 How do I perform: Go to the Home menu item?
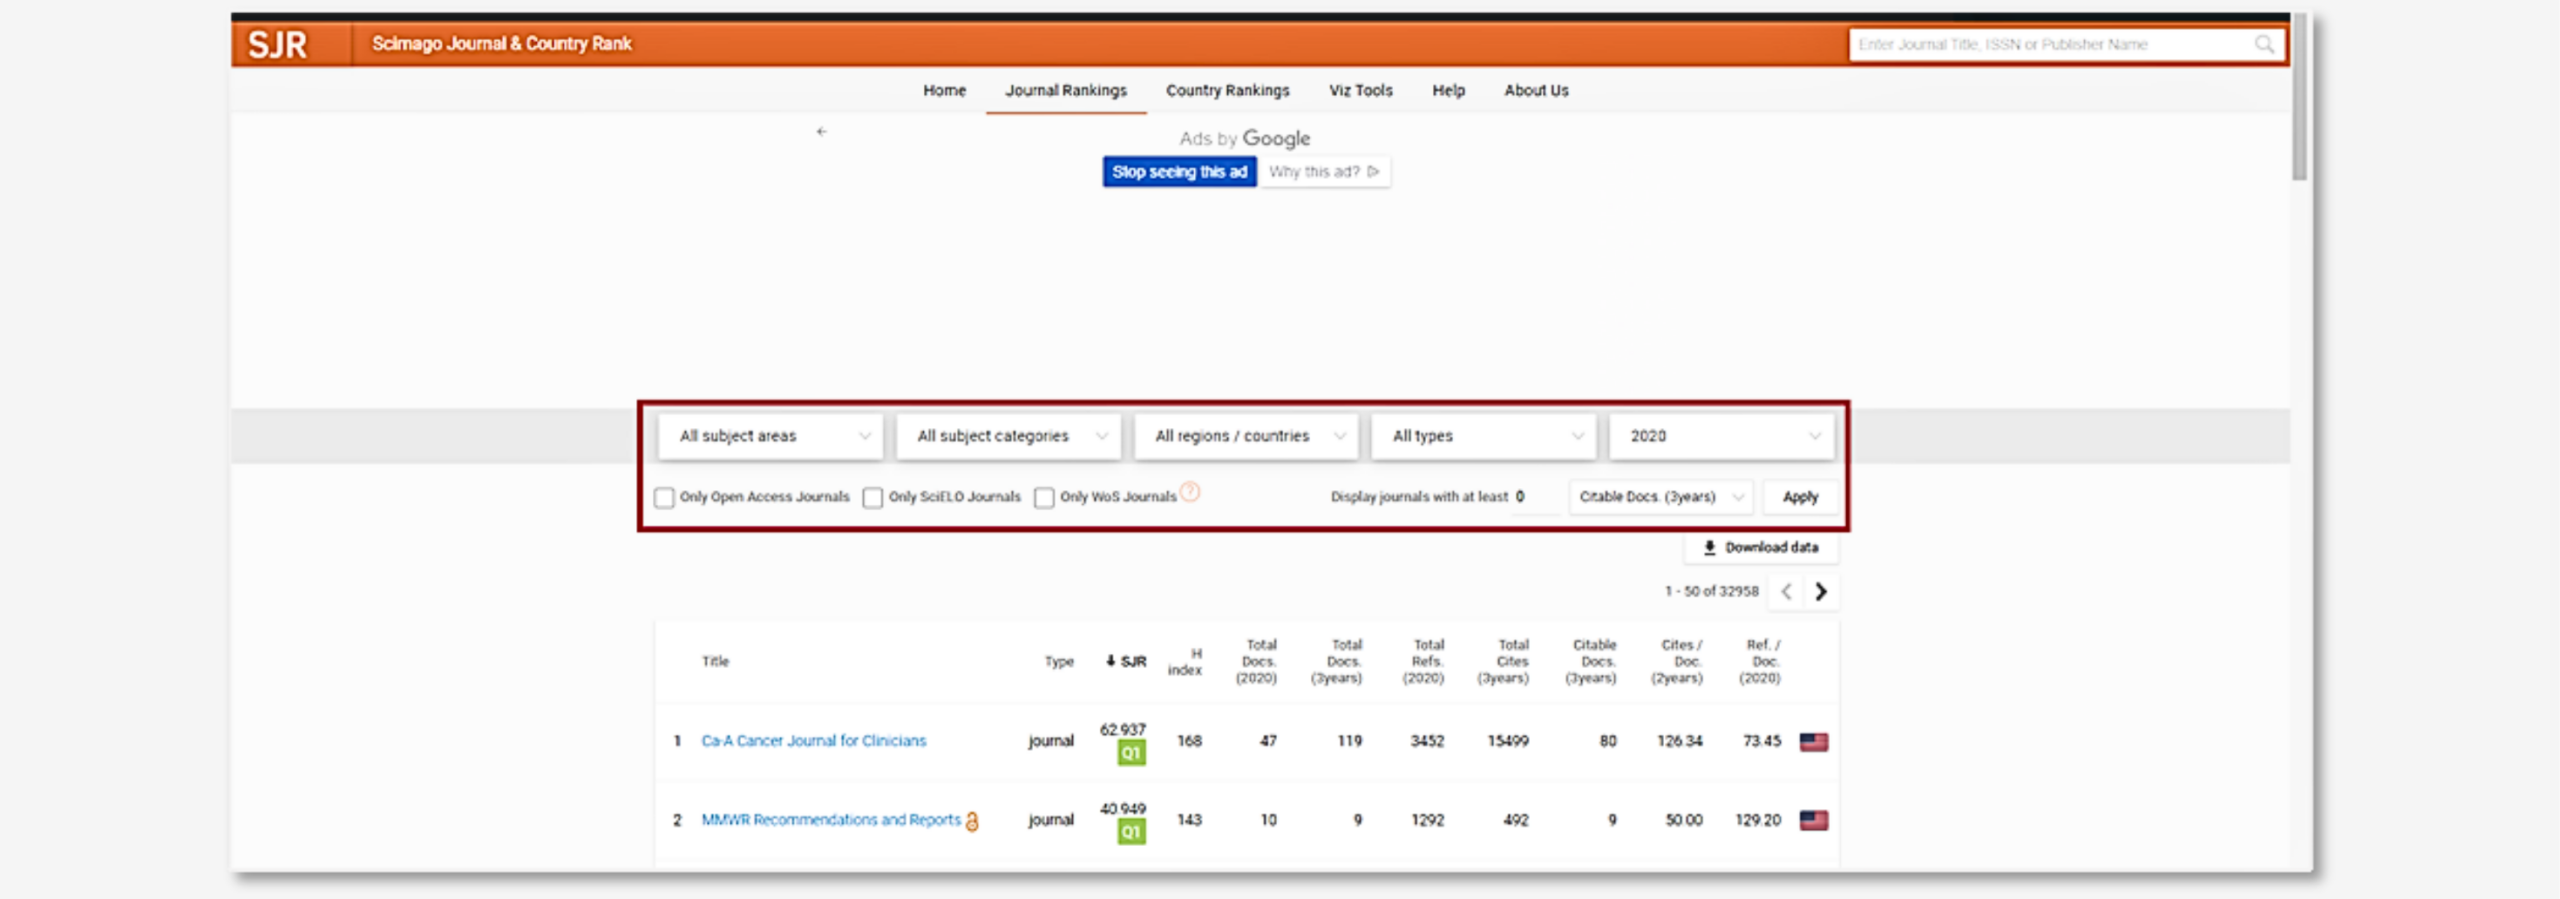944,90
